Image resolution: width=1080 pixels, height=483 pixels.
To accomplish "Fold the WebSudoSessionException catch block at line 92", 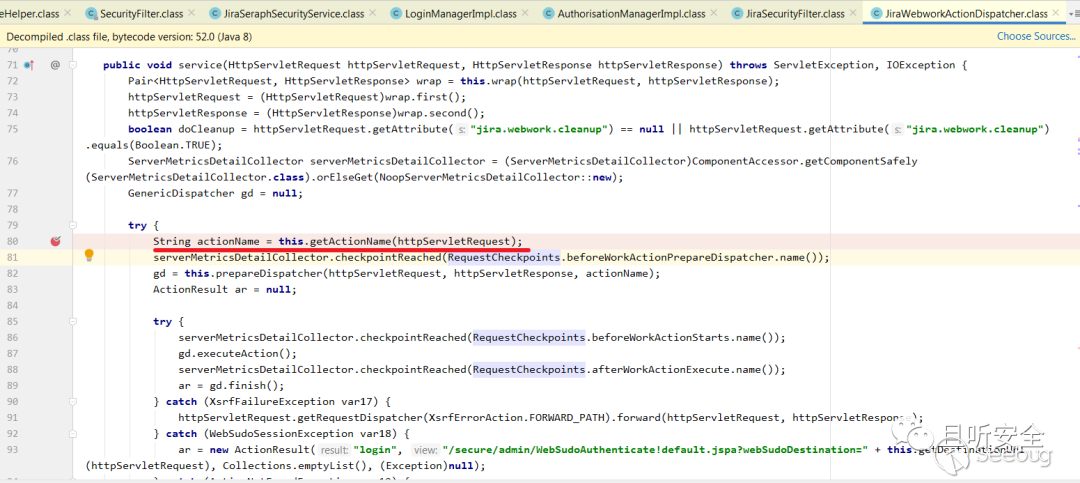I will pos(73,433).
